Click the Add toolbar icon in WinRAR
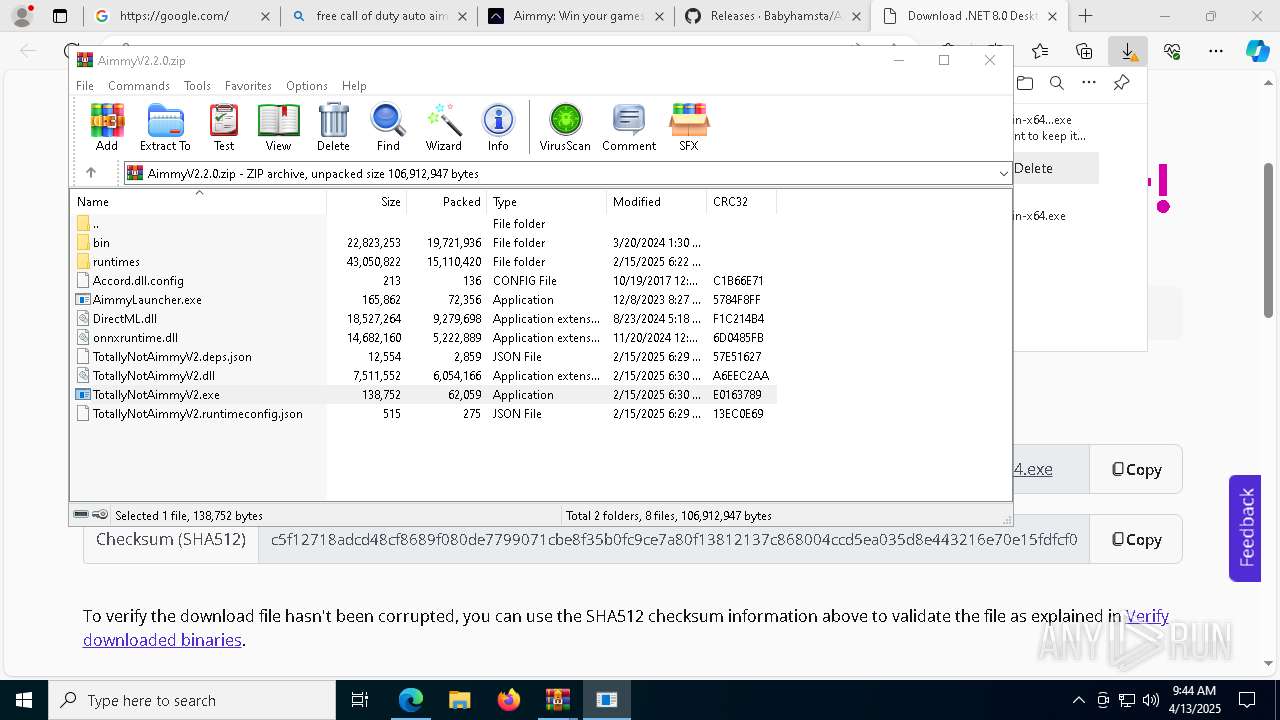The height and width of the screenshot is (720, 1280). [x=107, y=127]
